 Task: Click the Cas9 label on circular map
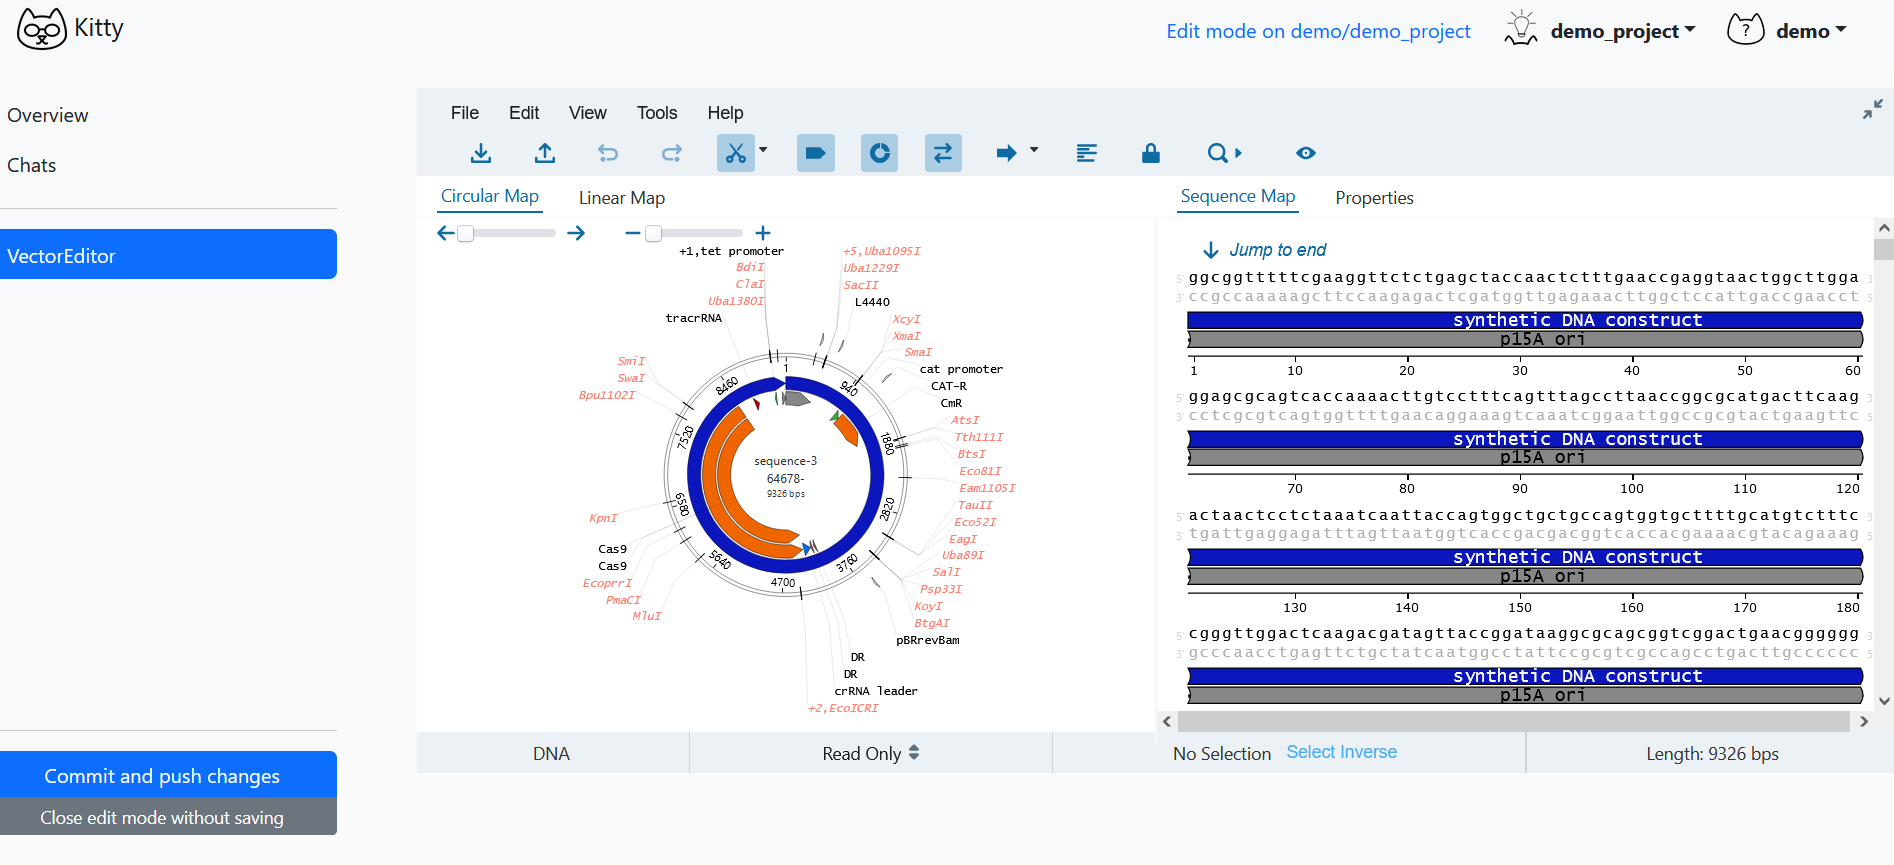pyautogui.click(x=612, y=549)
